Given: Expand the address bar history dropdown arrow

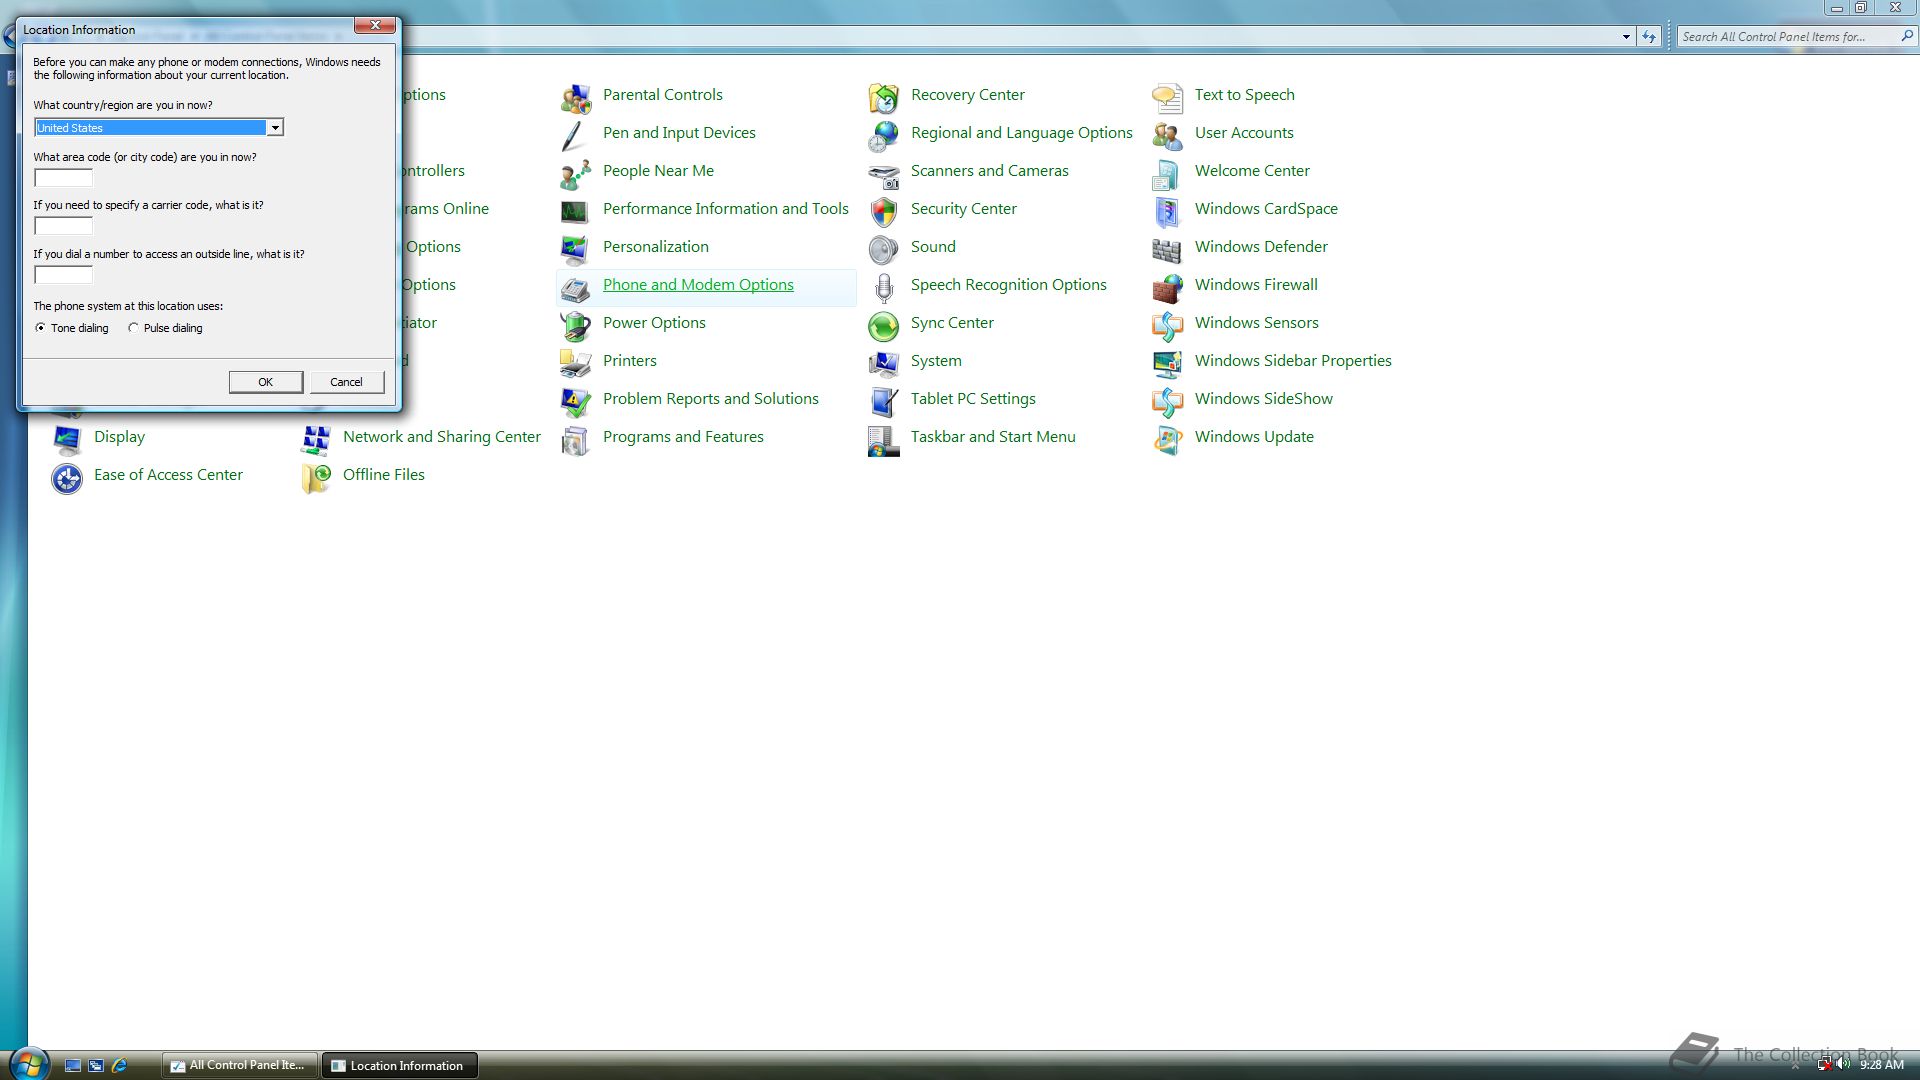Looking at the screenshot, I should (x=1626, y=37).
